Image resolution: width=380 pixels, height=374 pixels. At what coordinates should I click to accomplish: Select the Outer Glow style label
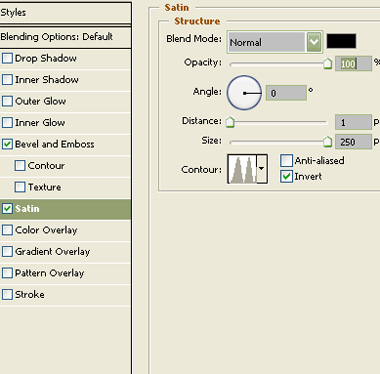[40, 101]
